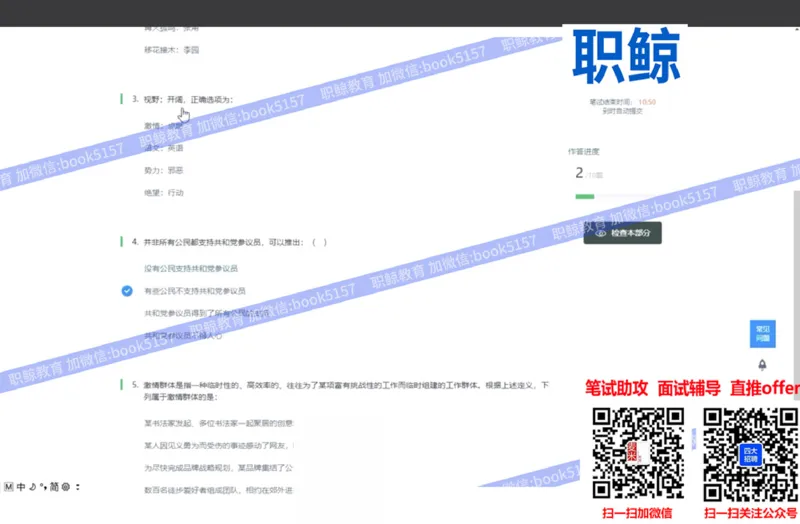Click the M logo on the IME bar
800x524 pixels.
[8, 487]
